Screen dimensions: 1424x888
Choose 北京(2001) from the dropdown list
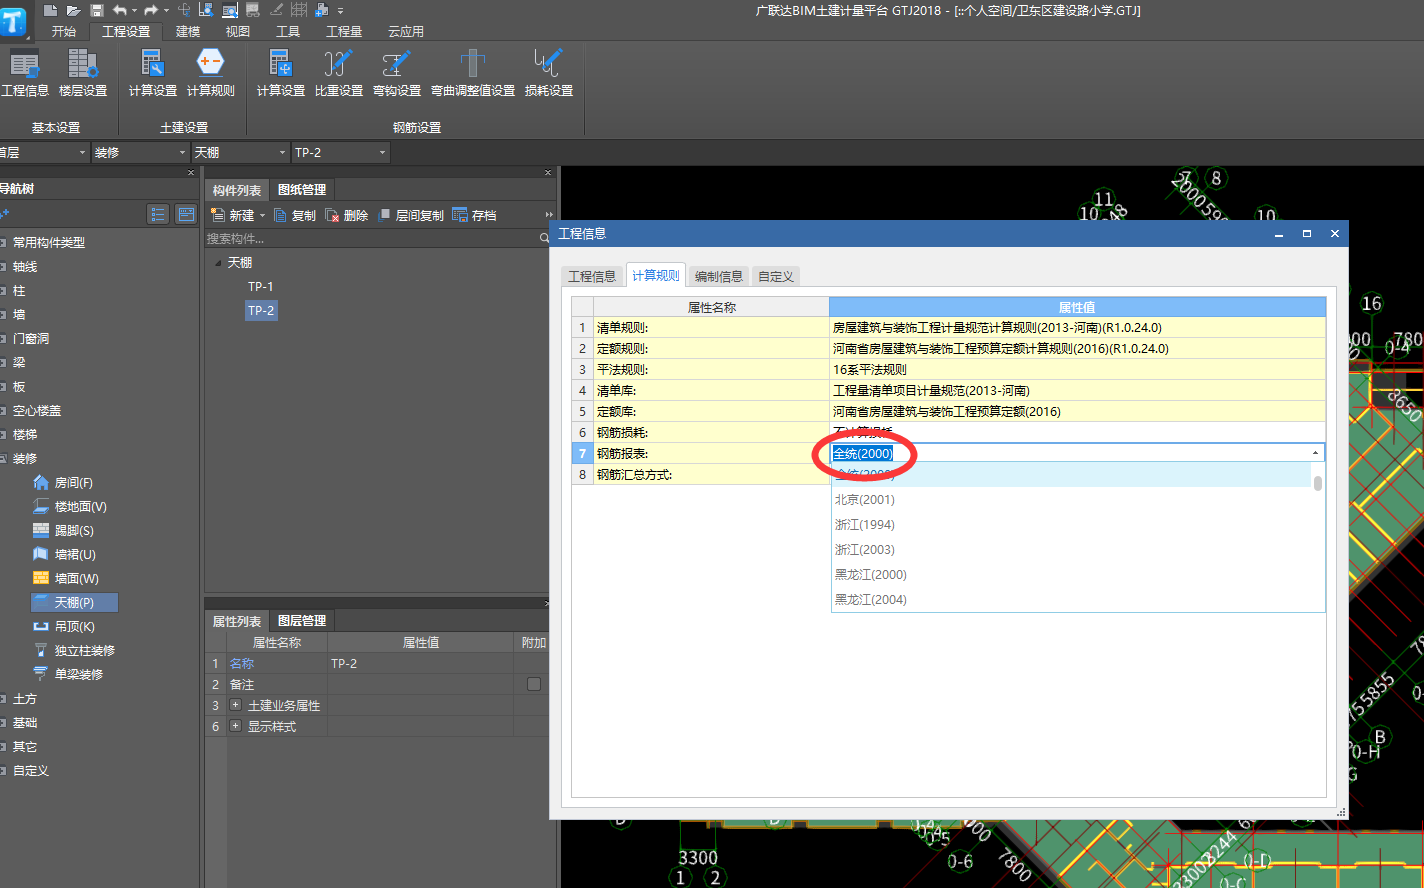pos(1071,499)
